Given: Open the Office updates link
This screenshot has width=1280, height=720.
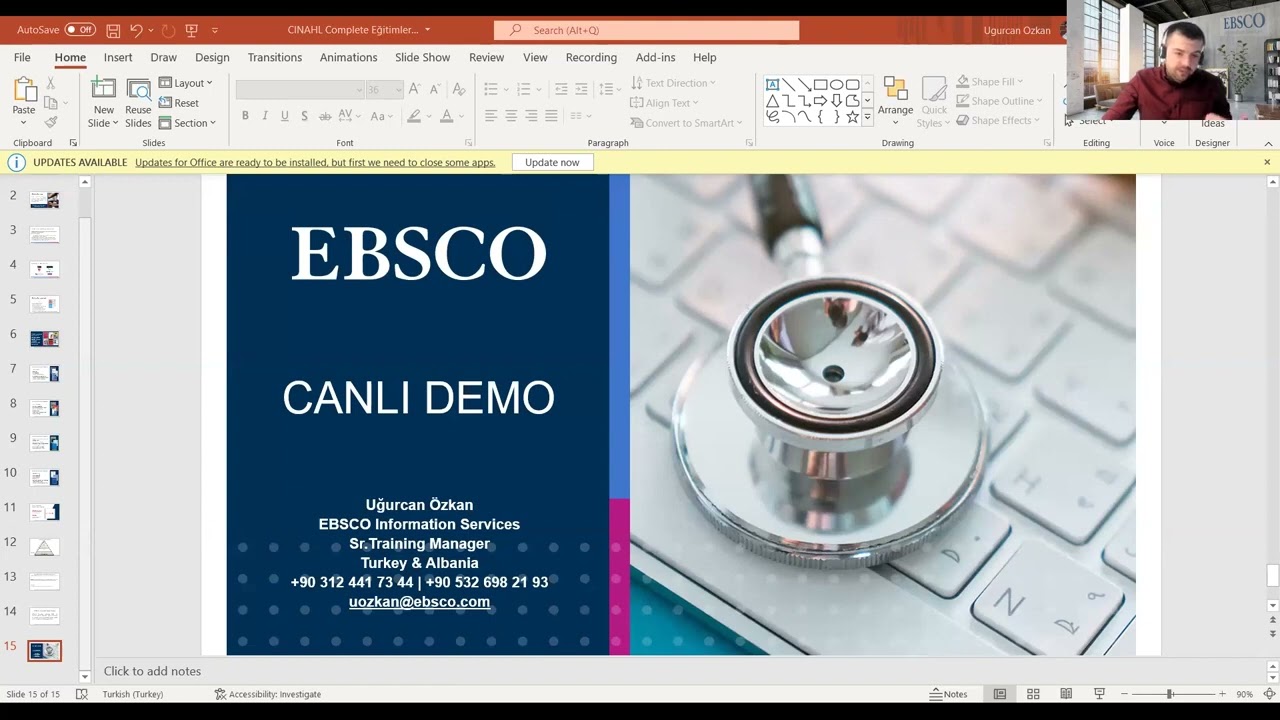Looking at the screenshot, I should [x=315, y=162].
